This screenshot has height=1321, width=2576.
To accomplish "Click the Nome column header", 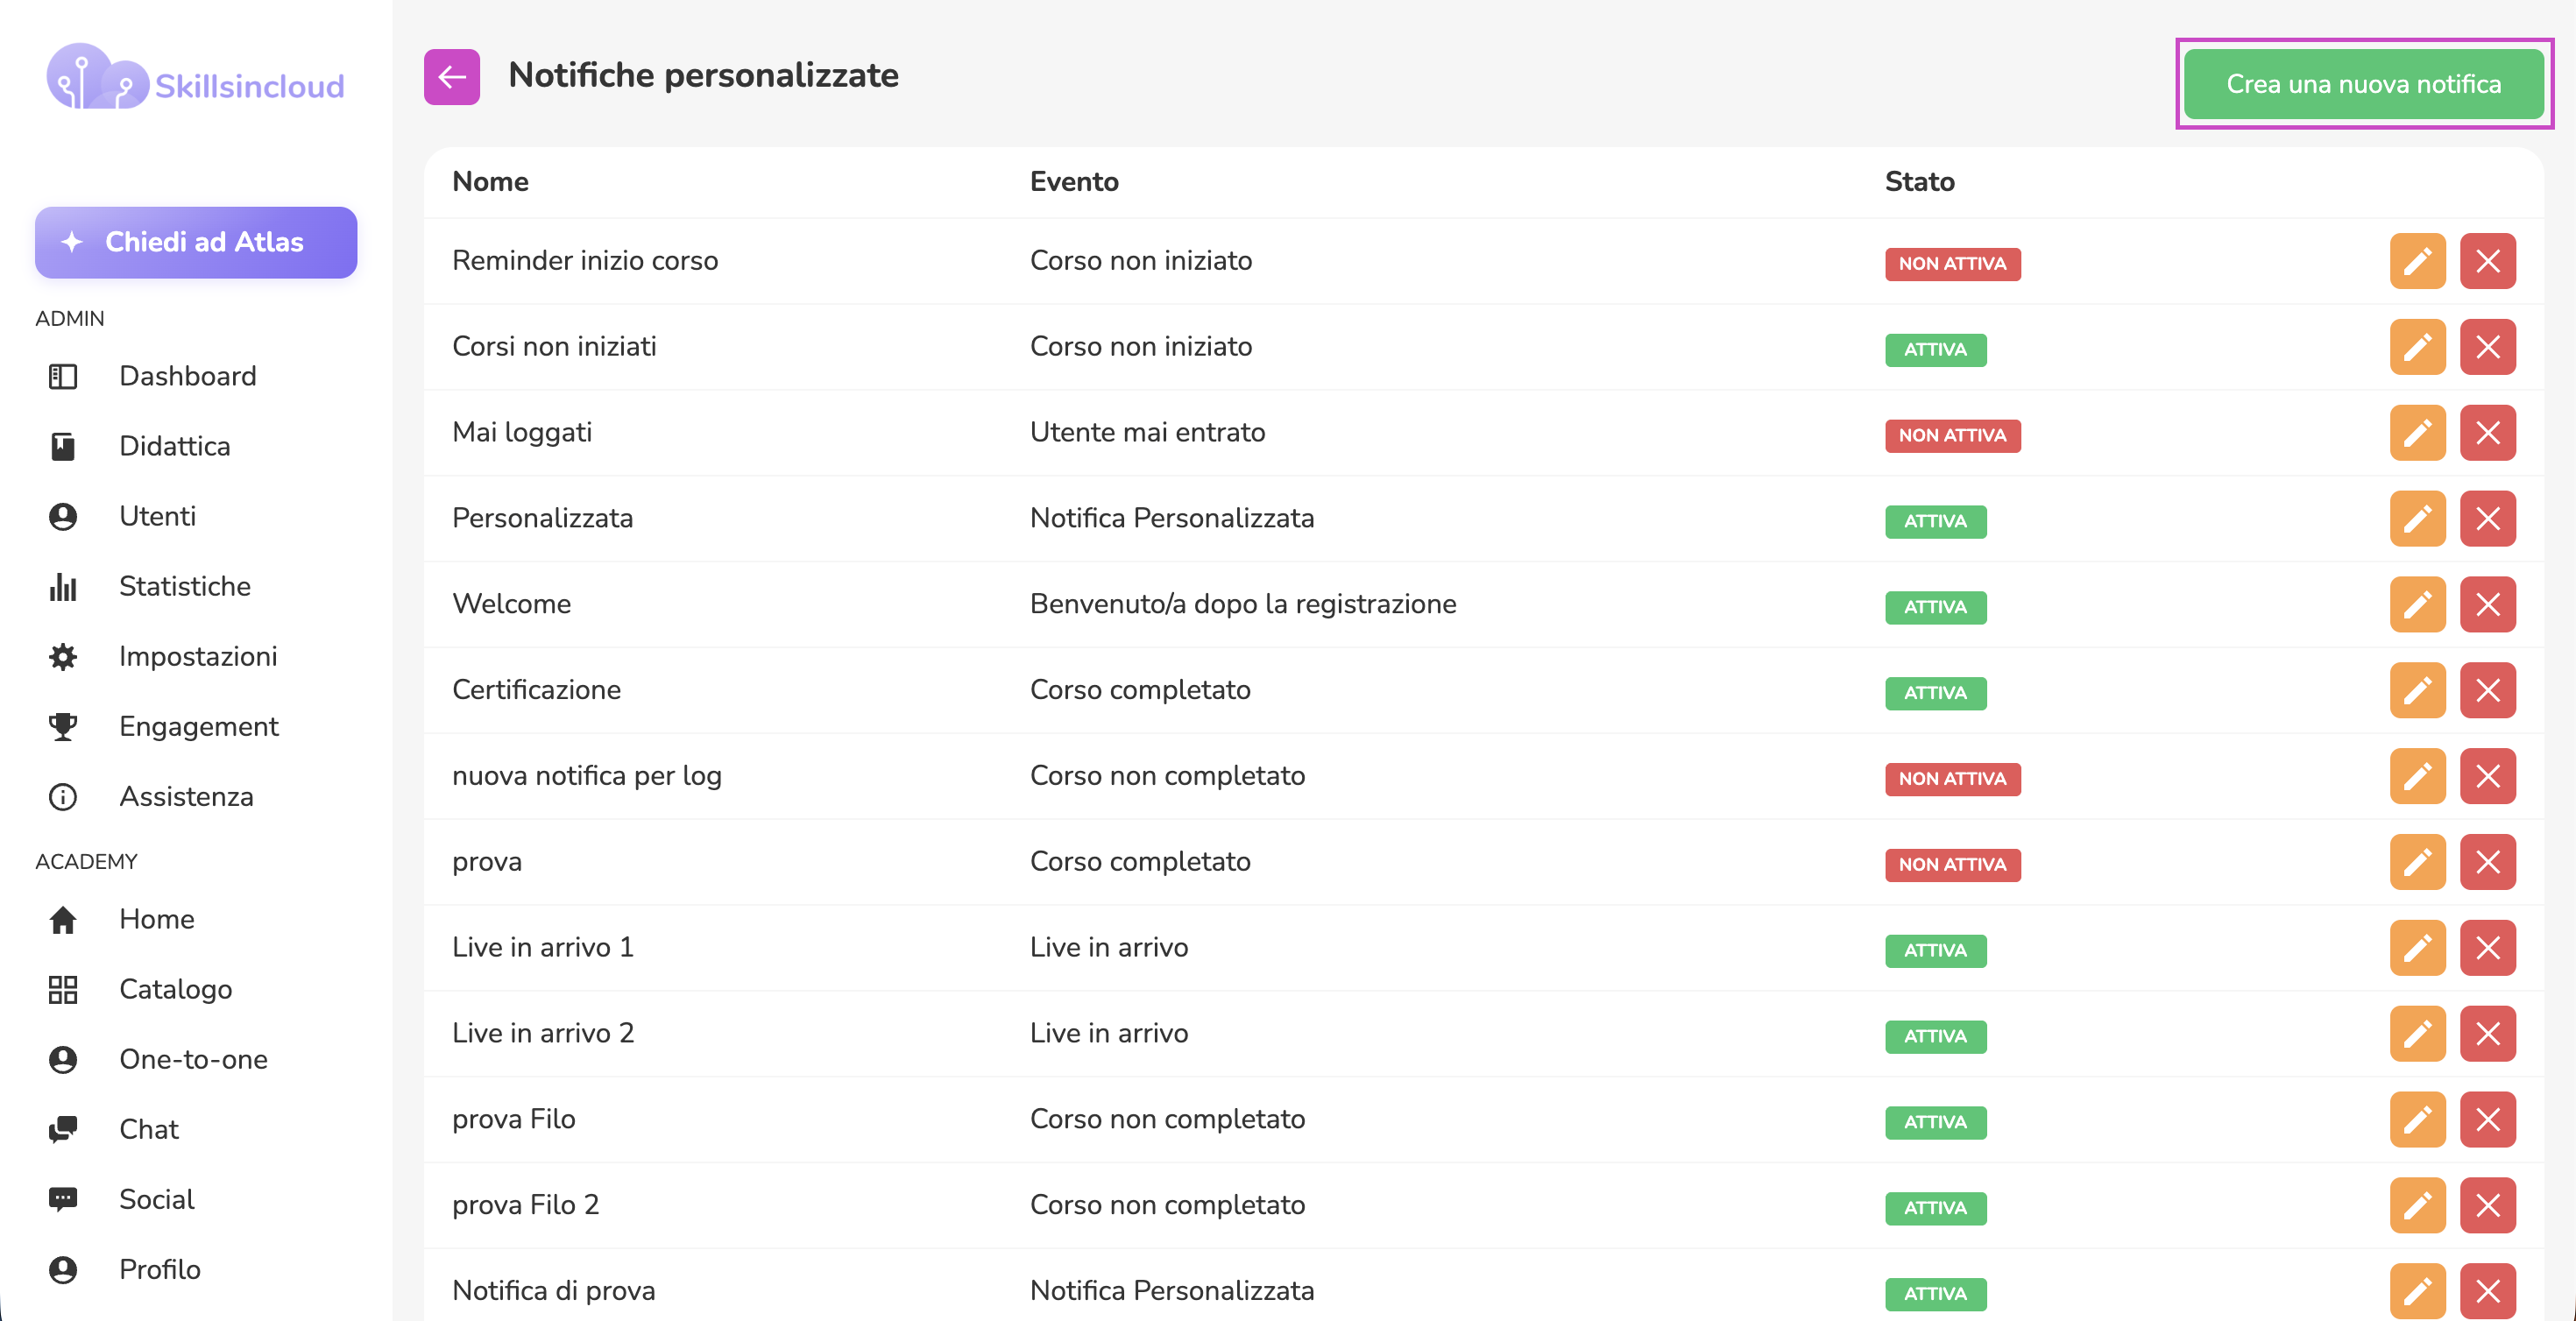I will pos(490,182).
